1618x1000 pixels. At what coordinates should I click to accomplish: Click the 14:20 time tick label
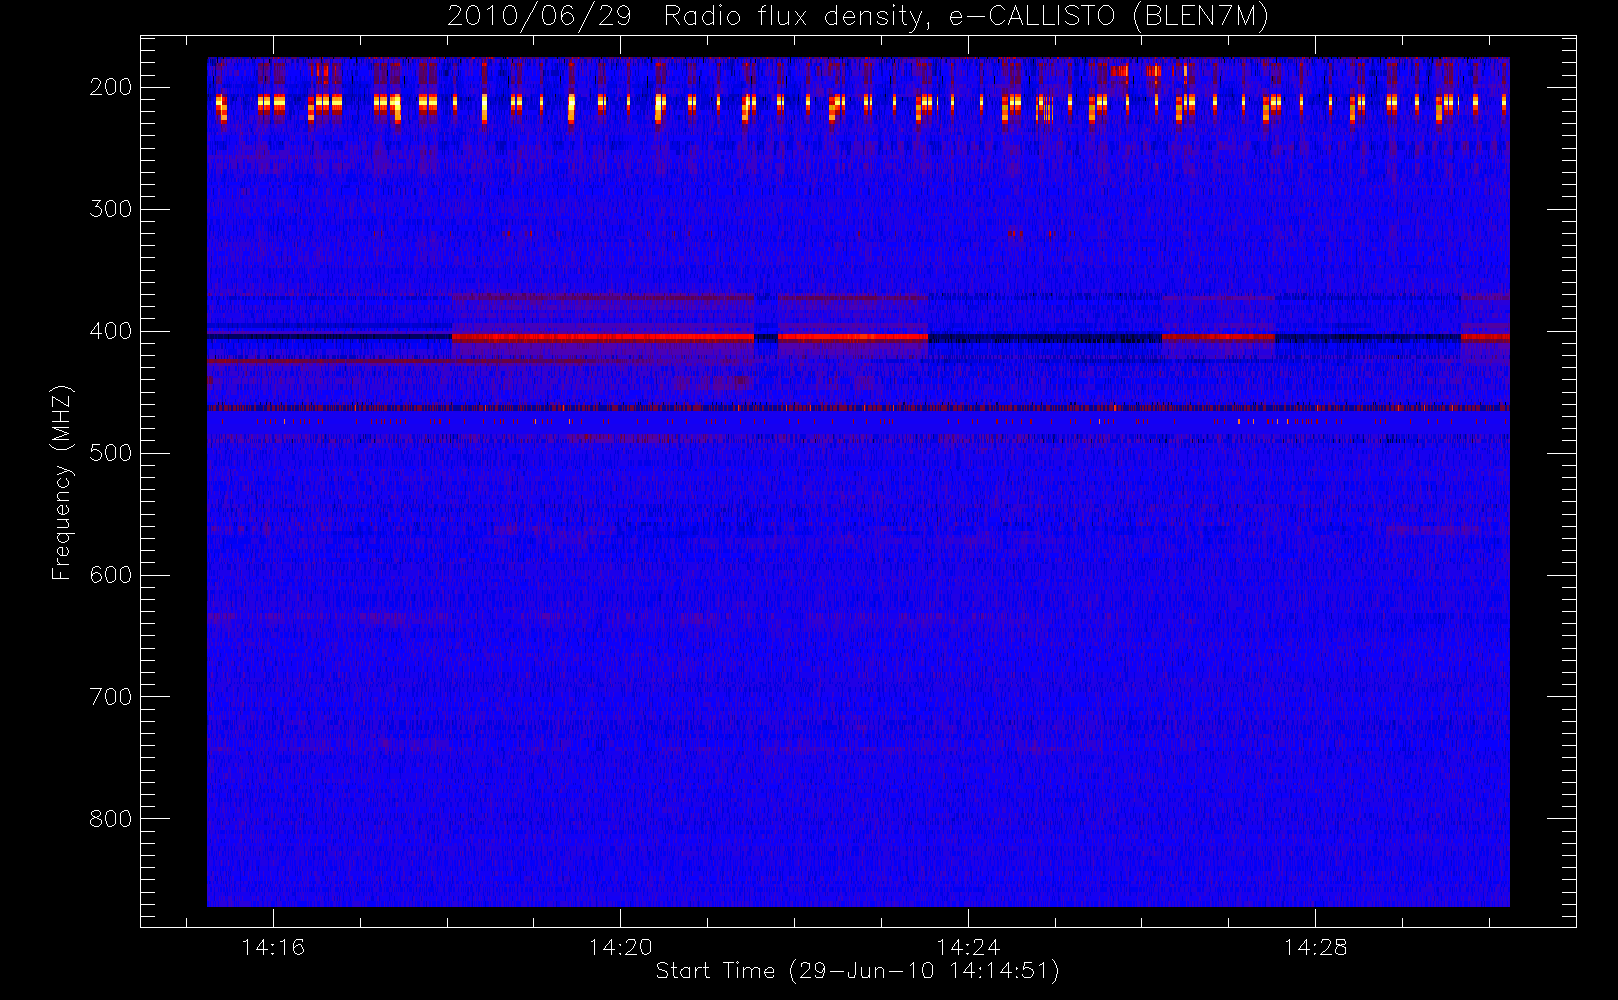tap(620, 947)
